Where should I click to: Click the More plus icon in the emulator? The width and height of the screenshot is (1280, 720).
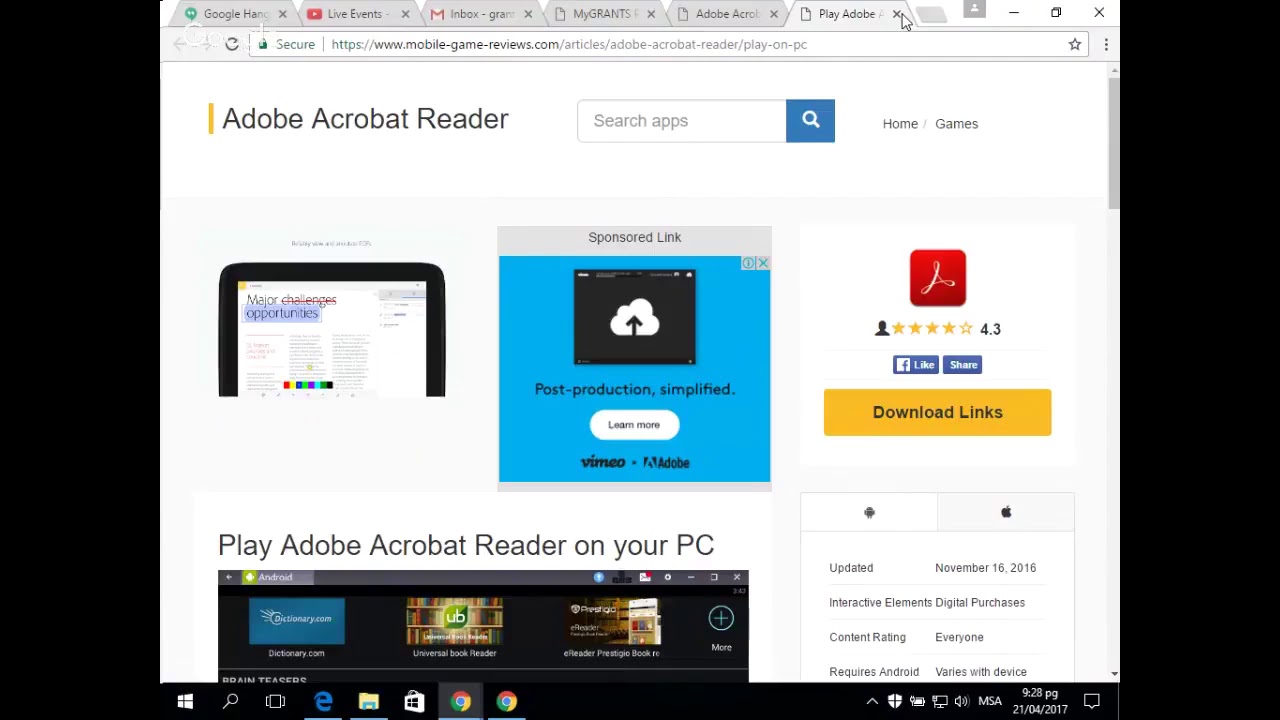coord(721,619)
